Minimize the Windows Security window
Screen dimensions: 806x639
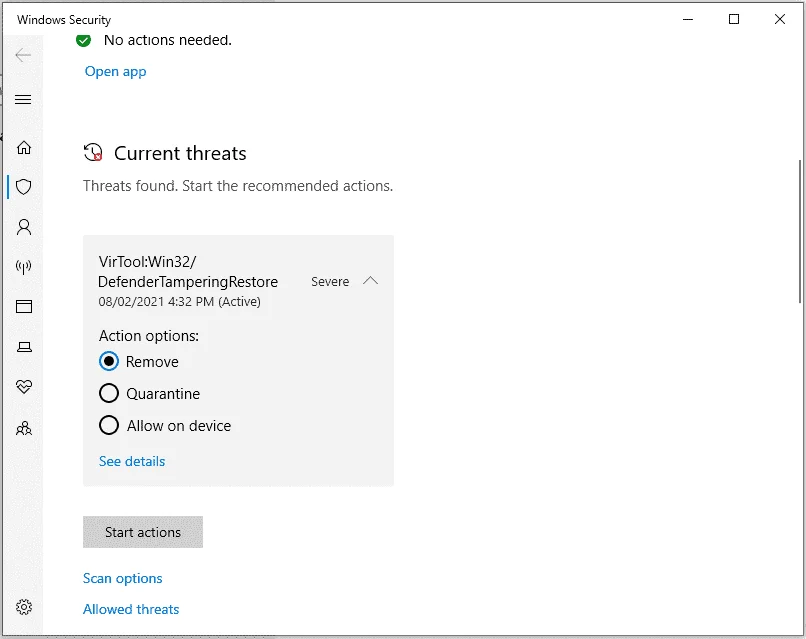pos(688,20)
